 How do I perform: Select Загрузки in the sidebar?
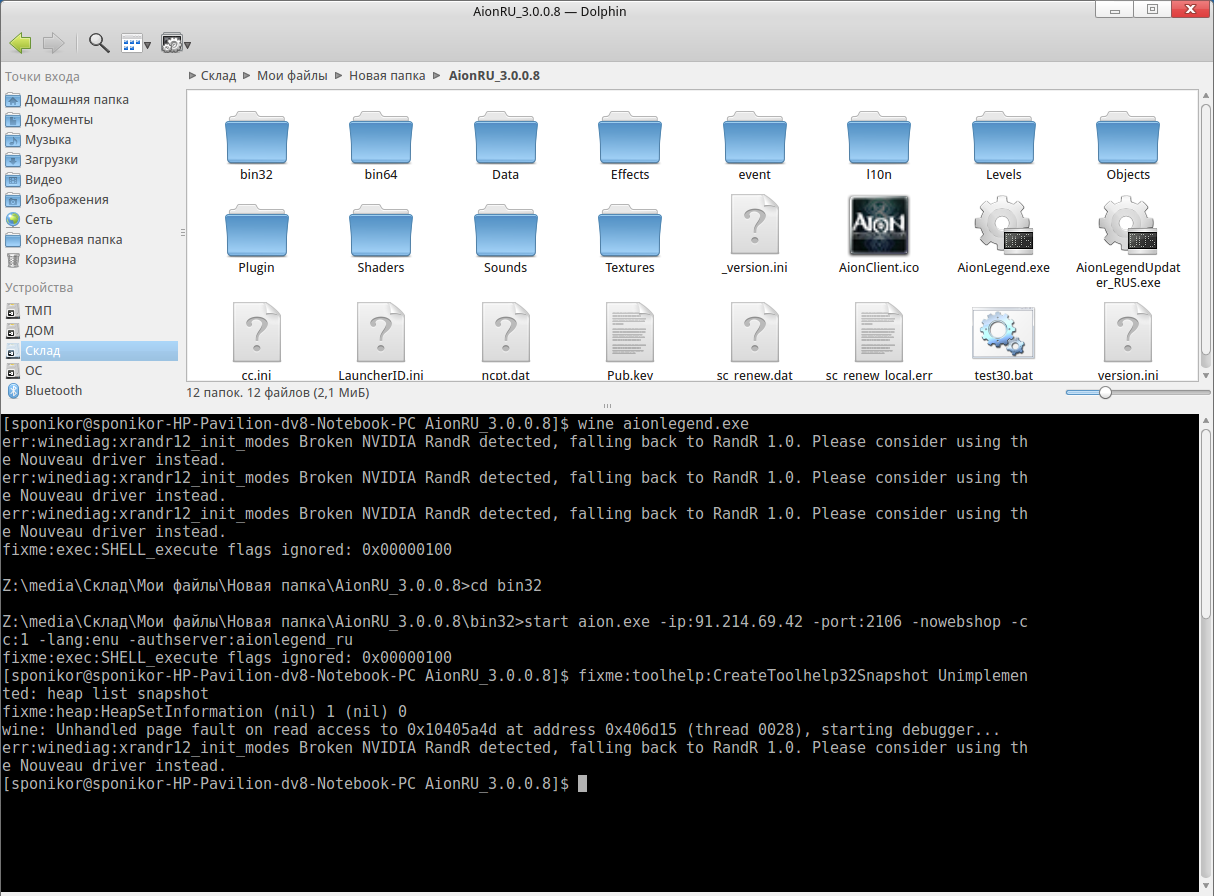click(x=51, y=160)
